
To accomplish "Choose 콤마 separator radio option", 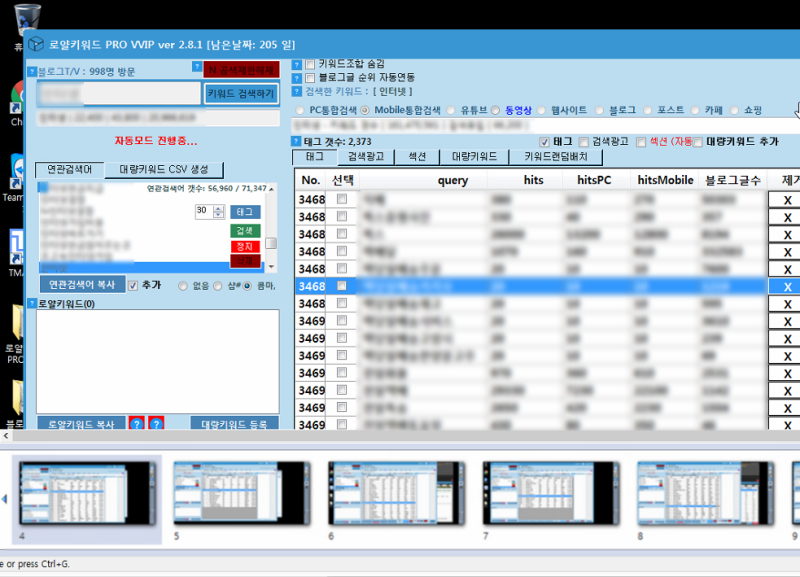I will pos(247,286).
